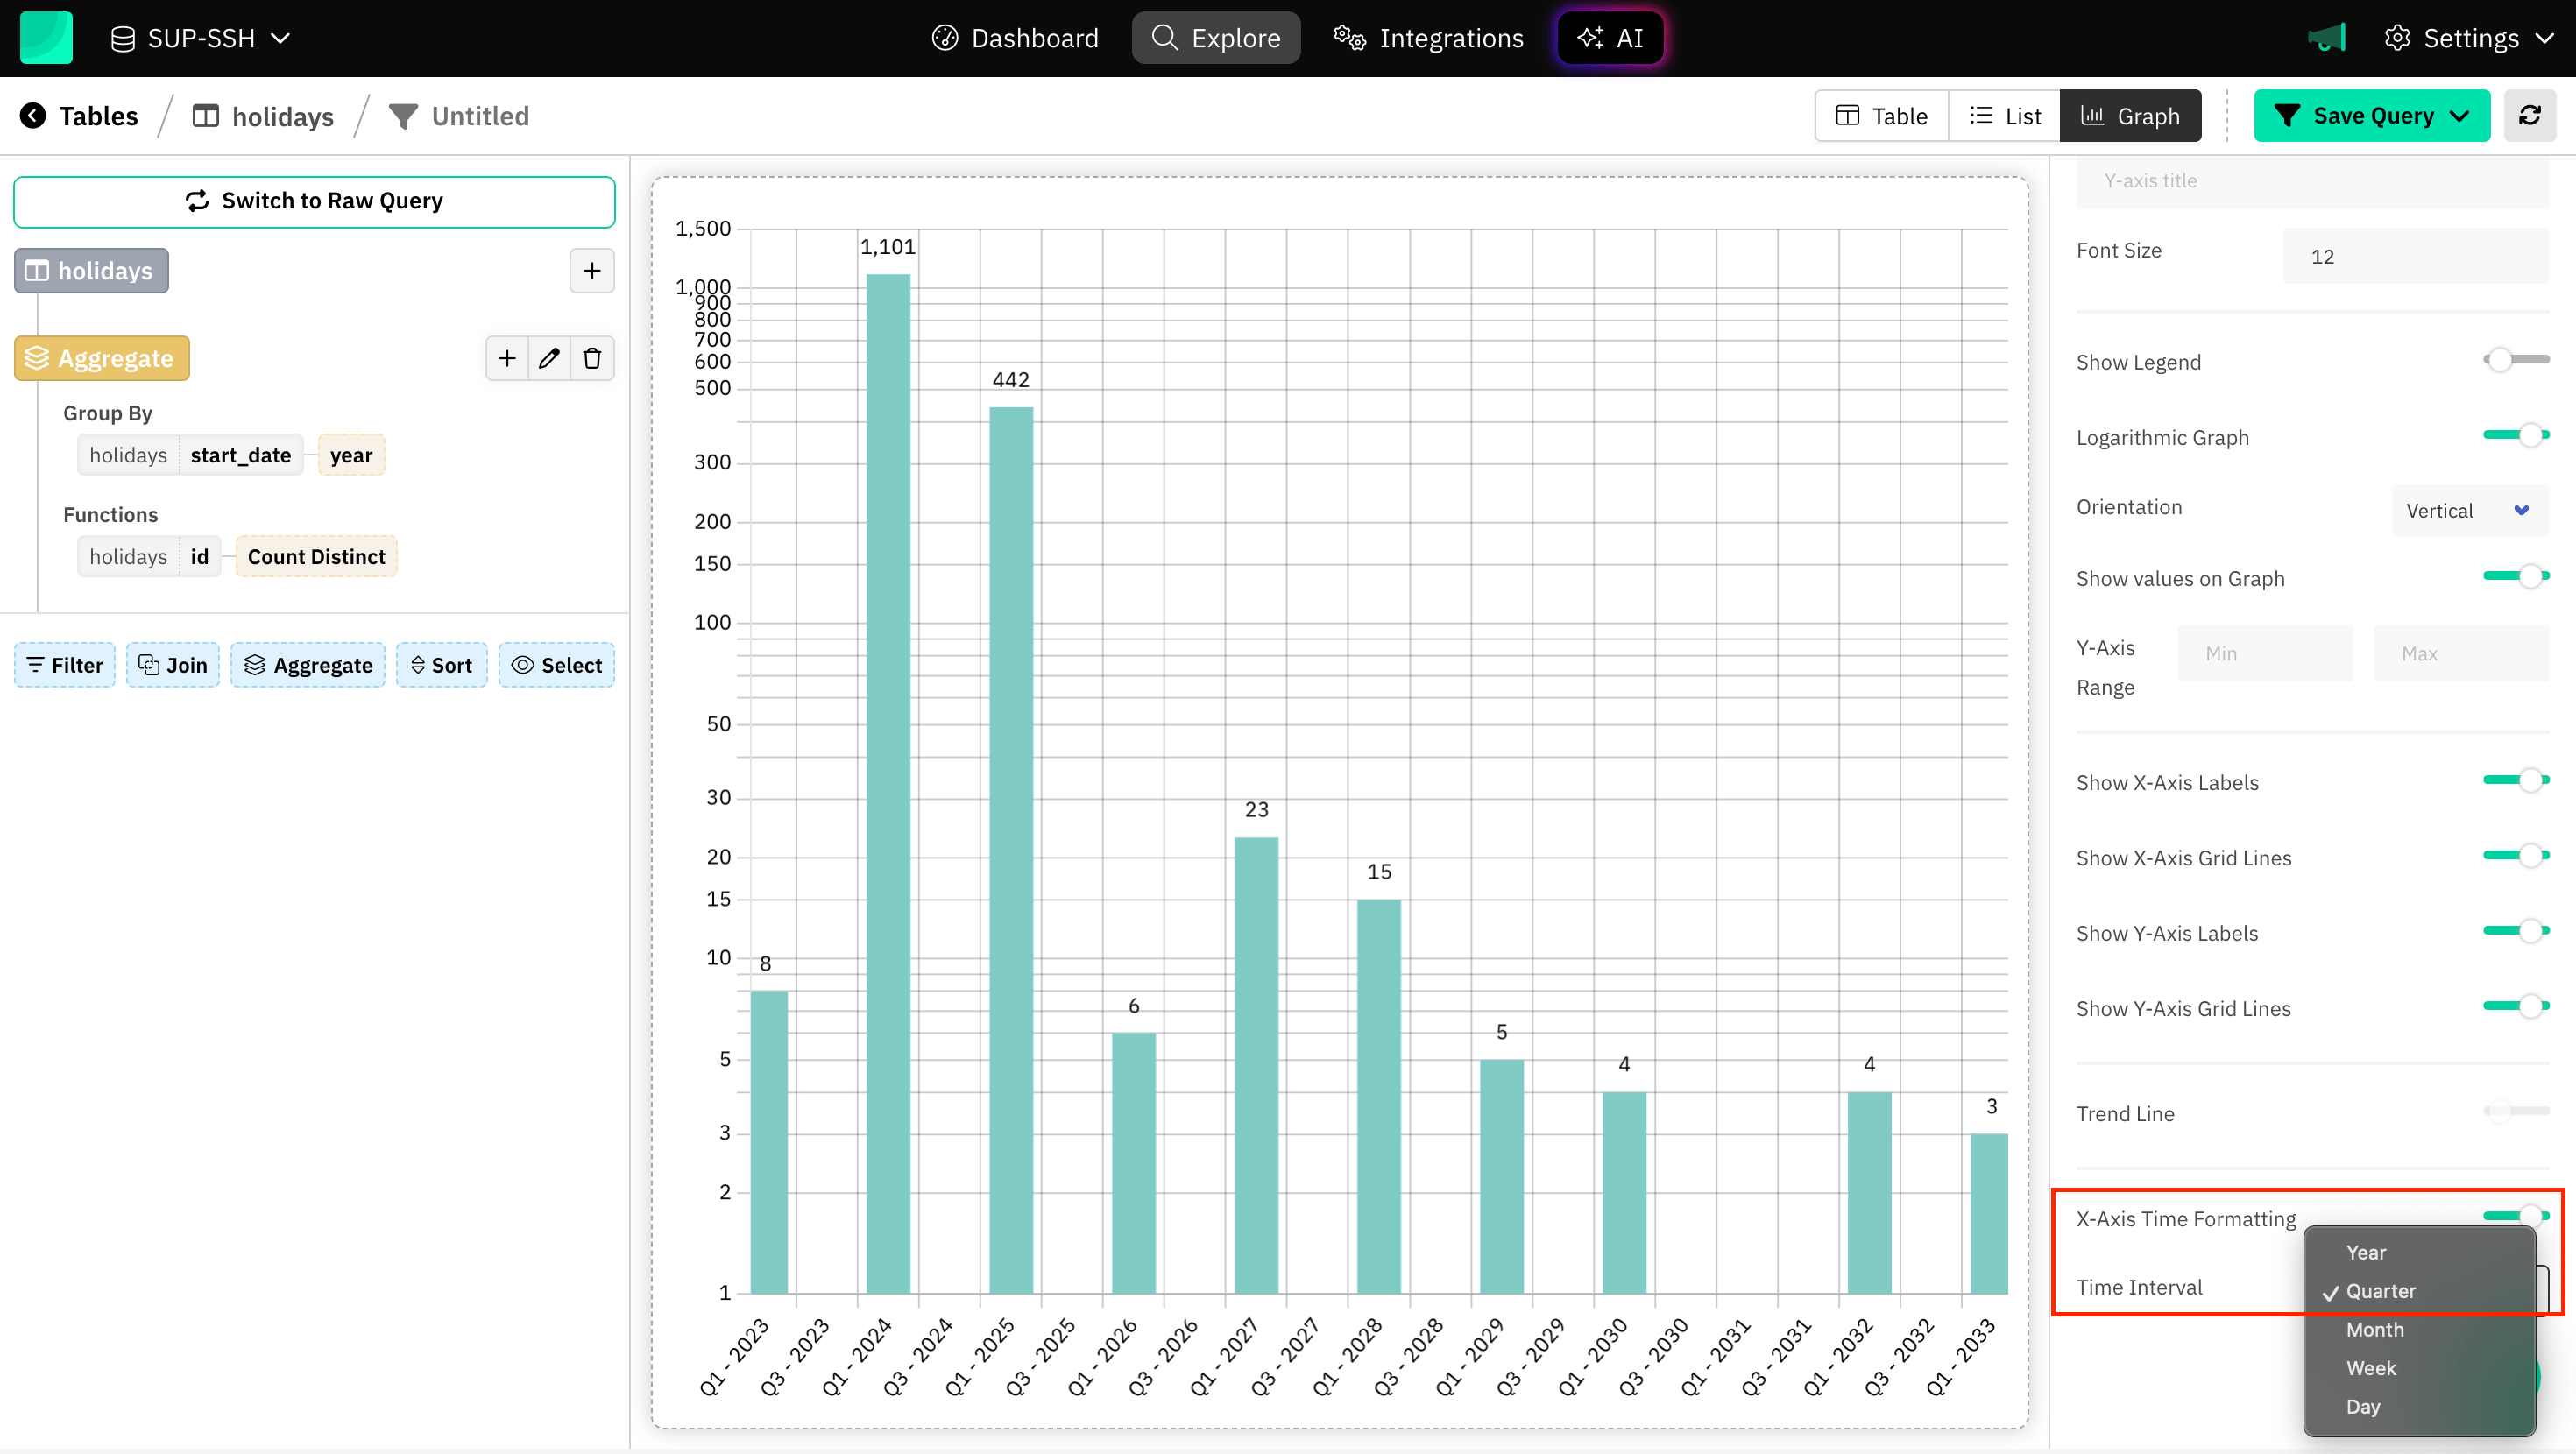The height and width of the screenshot is (1454, 2576).
Task: Switch to List view
Action: 2004,115
